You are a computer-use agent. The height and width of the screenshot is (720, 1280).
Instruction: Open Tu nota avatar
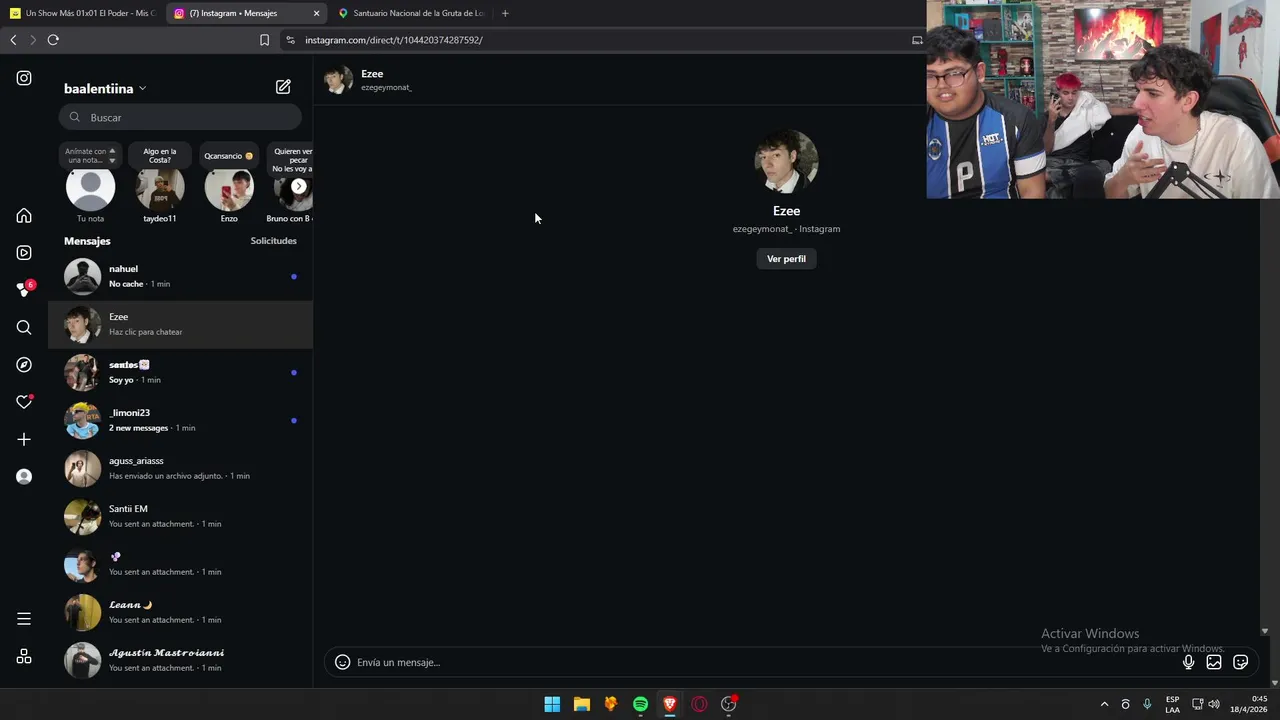click(90, 188)
